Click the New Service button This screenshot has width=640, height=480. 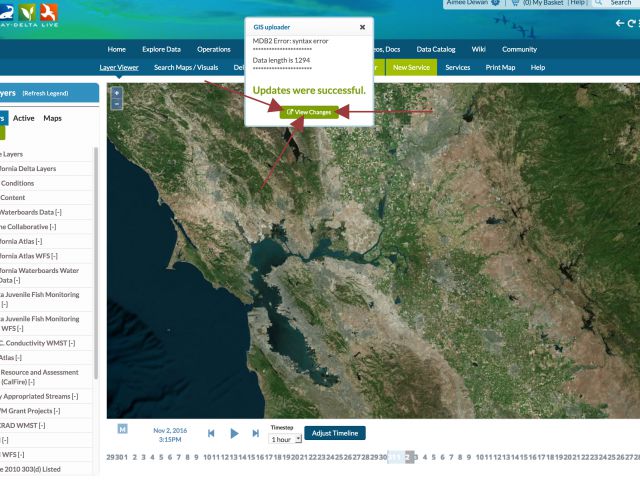pos(411,68)
